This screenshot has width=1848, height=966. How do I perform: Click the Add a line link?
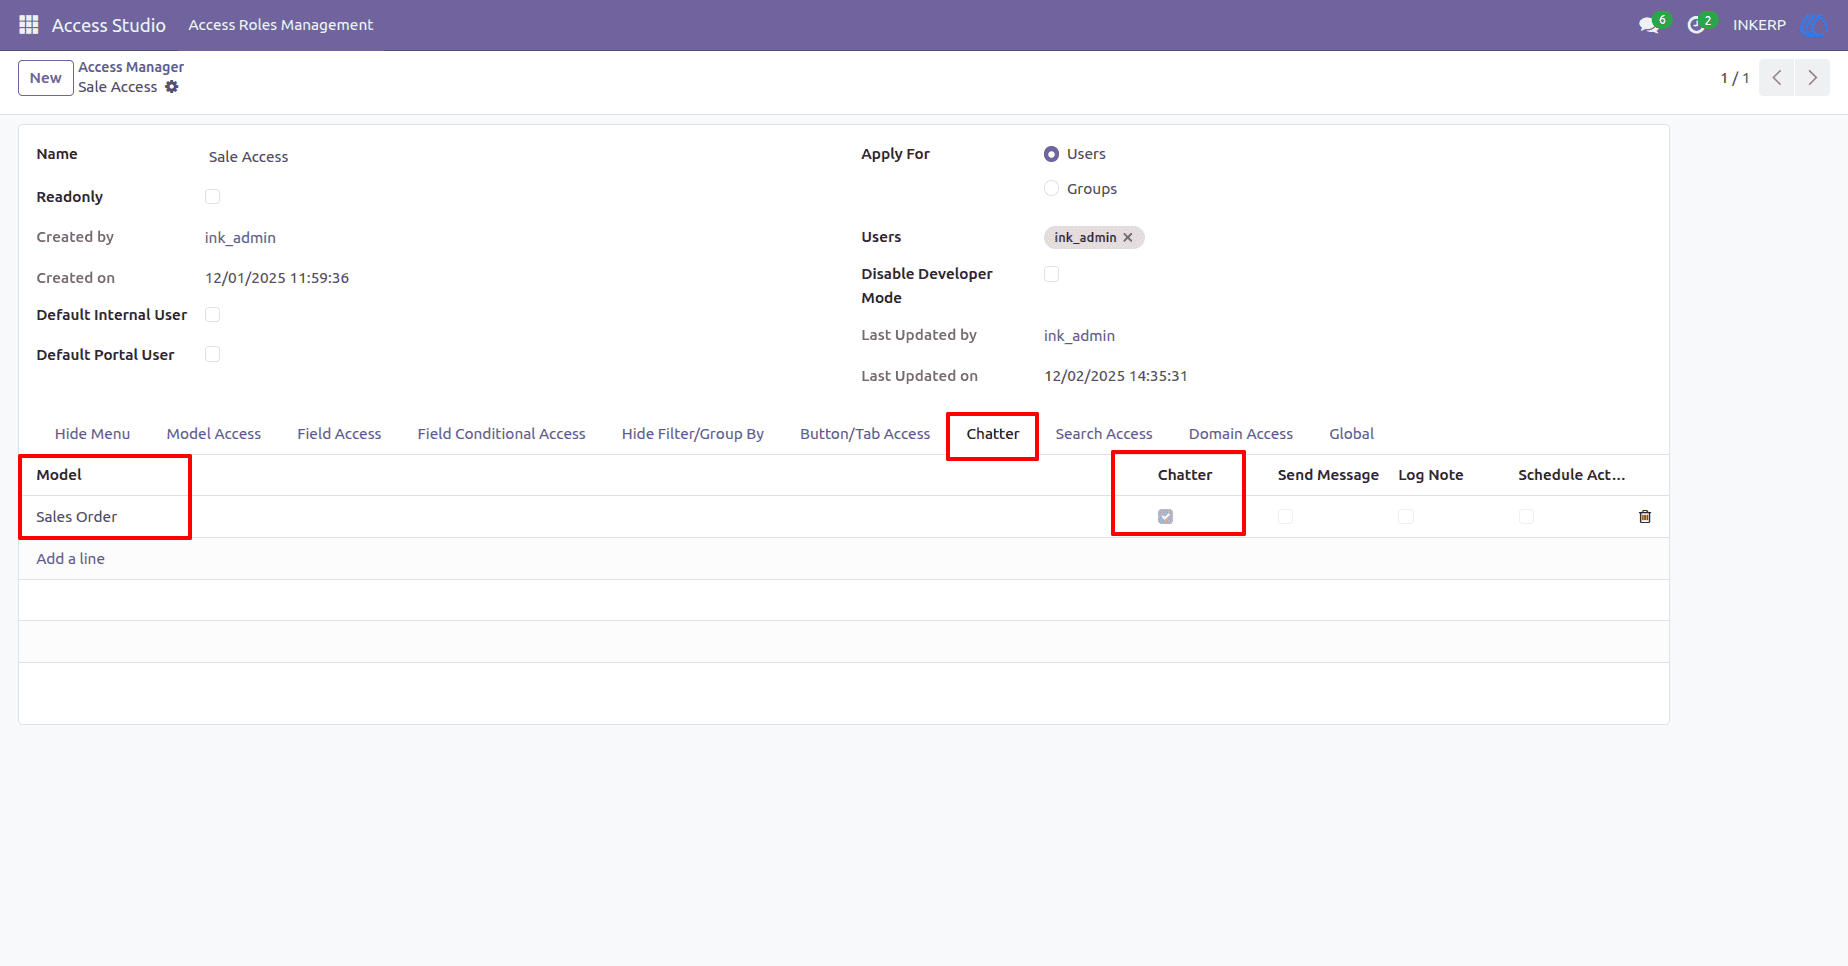[x=70, y=559]
